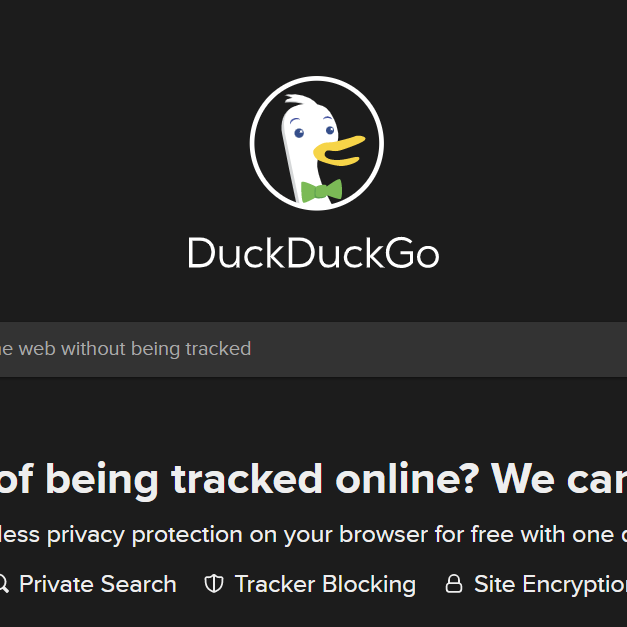Select the Private Search feature label
This screenshot has height=627, width=627.
(98, 584)
